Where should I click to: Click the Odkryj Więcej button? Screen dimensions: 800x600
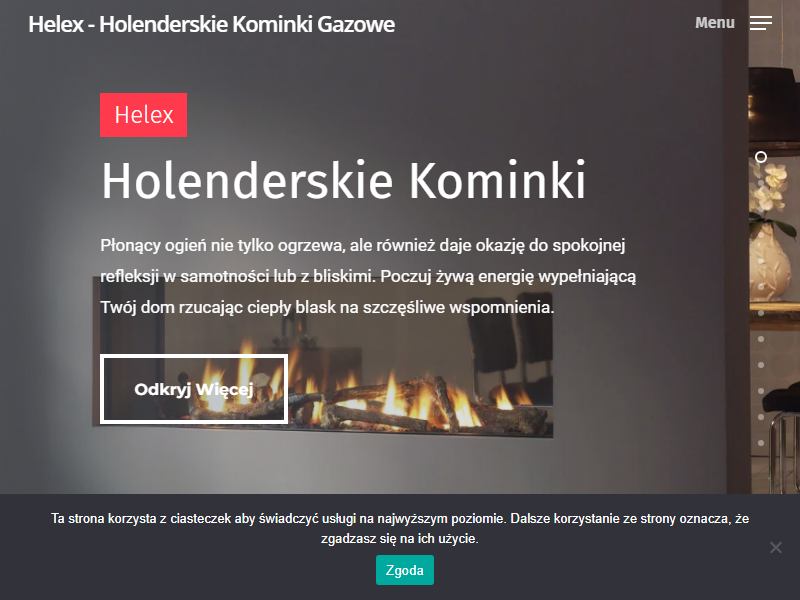click(194, 389)
